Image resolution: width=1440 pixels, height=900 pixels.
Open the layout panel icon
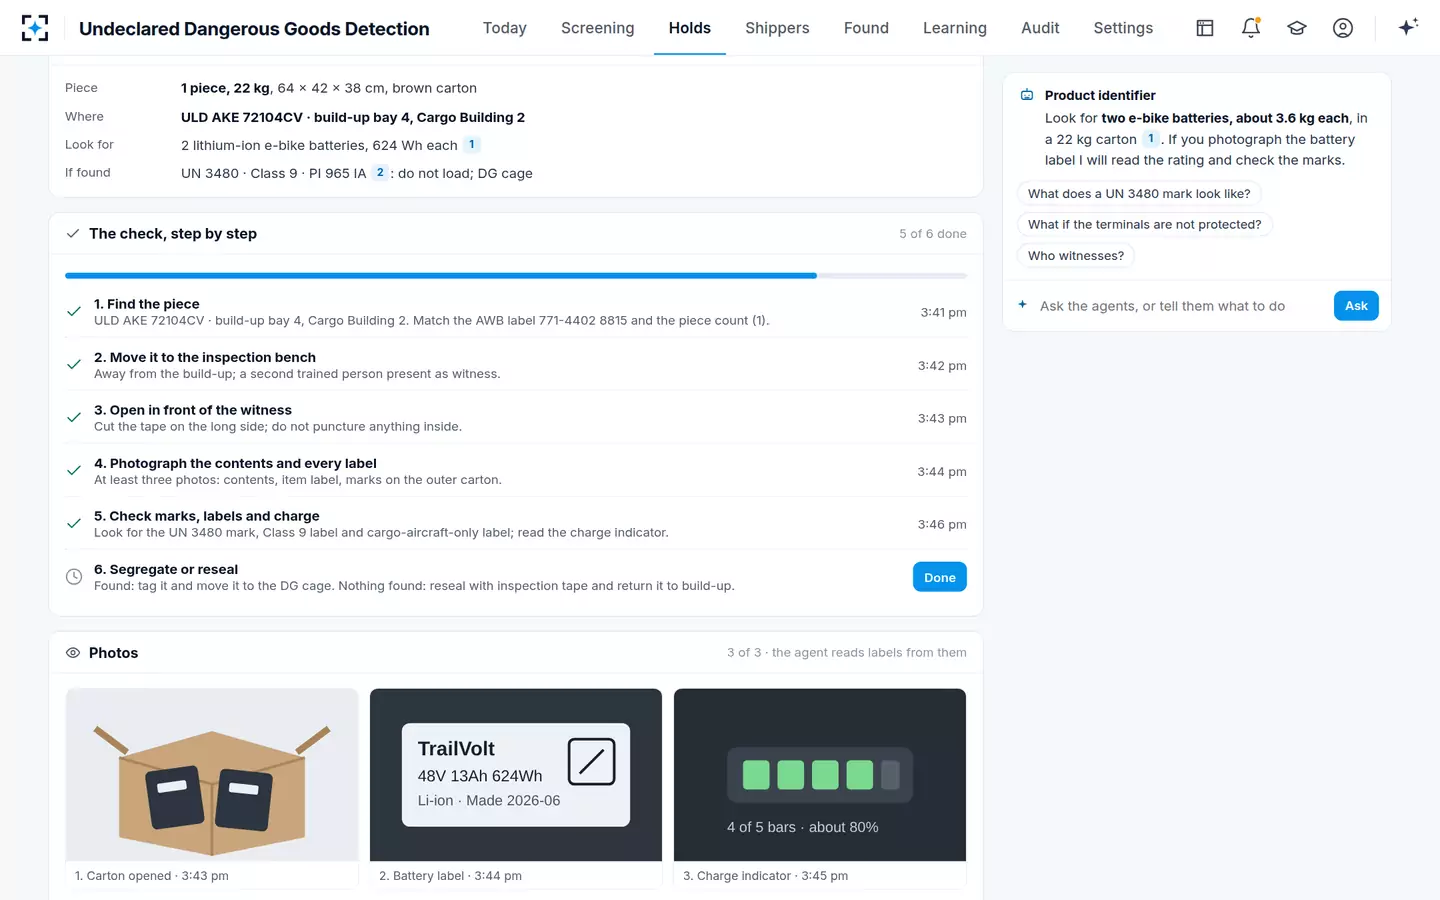[1205, 28]
